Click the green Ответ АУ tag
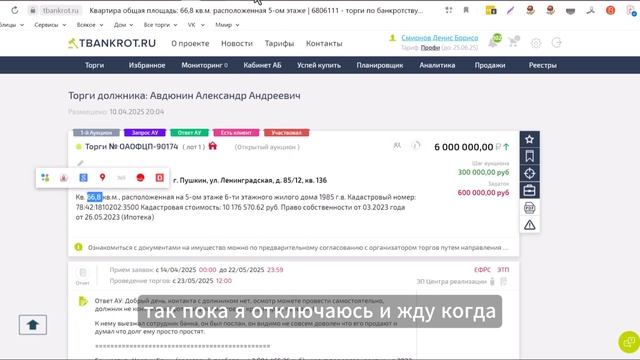The width and height of the screenshot is (640, 360). coord(189,133)
